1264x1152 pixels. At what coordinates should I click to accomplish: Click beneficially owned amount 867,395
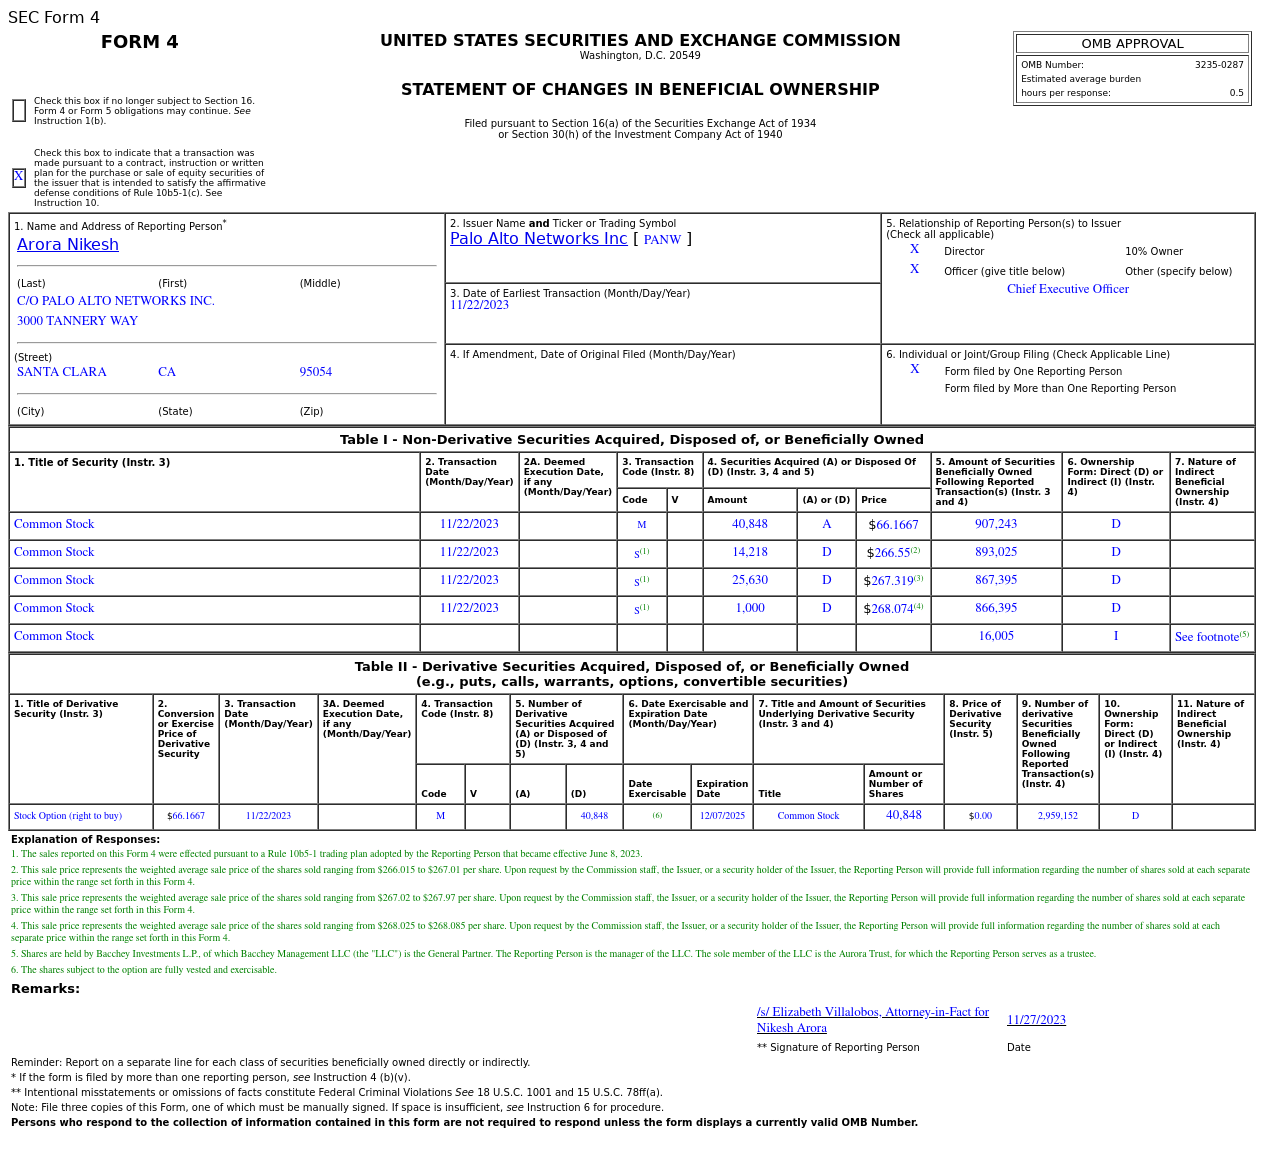pos(996,580)
